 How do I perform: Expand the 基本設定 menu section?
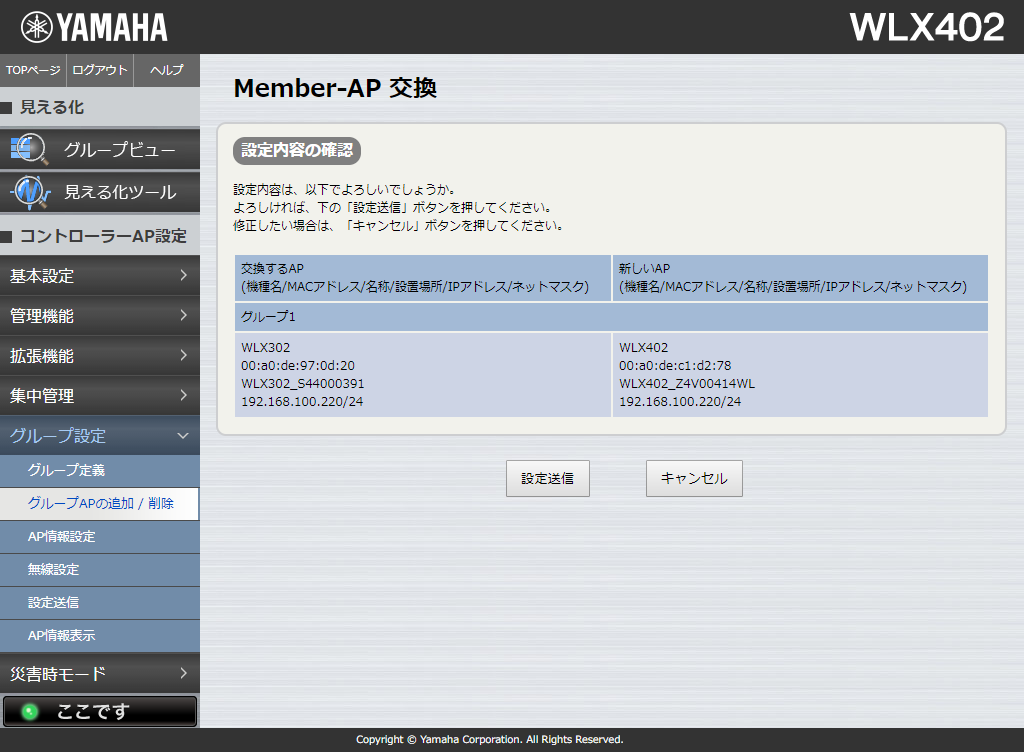[x=99, y=276]
